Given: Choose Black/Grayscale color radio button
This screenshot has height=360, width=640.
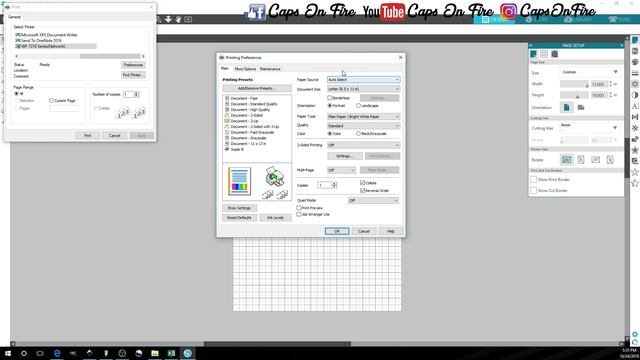Looking at the screenshot, I should [x=358, y=133].
